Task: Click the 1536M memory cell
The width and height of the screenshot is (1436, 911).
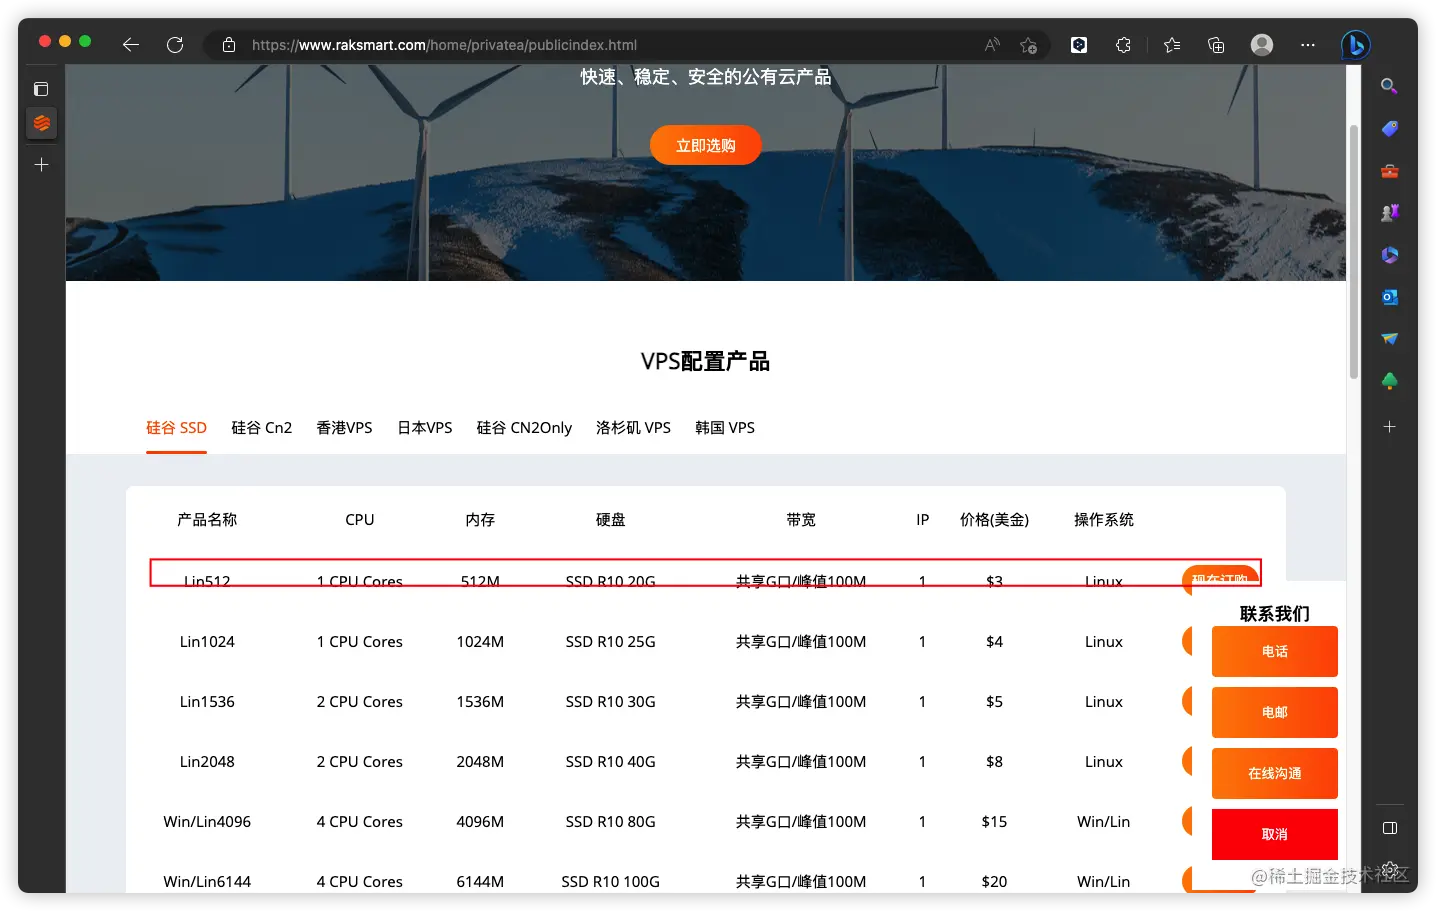Action: (x=480, y=702)
